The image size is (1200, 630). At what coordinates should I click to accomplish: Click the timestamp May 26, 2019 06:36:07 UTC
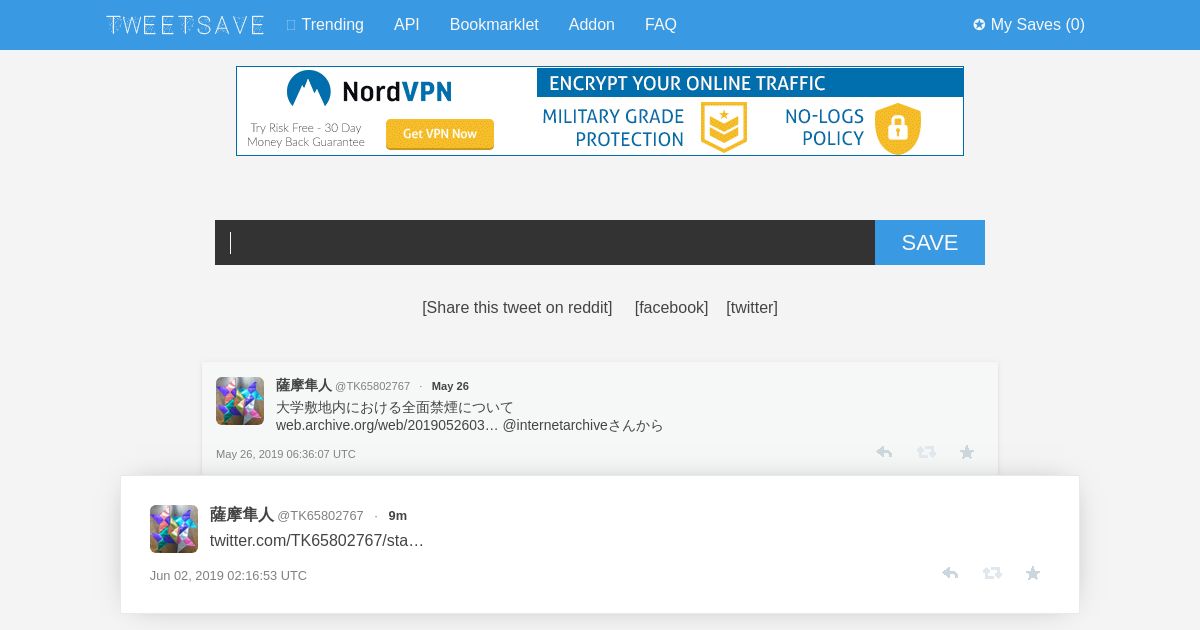[286, 454]
